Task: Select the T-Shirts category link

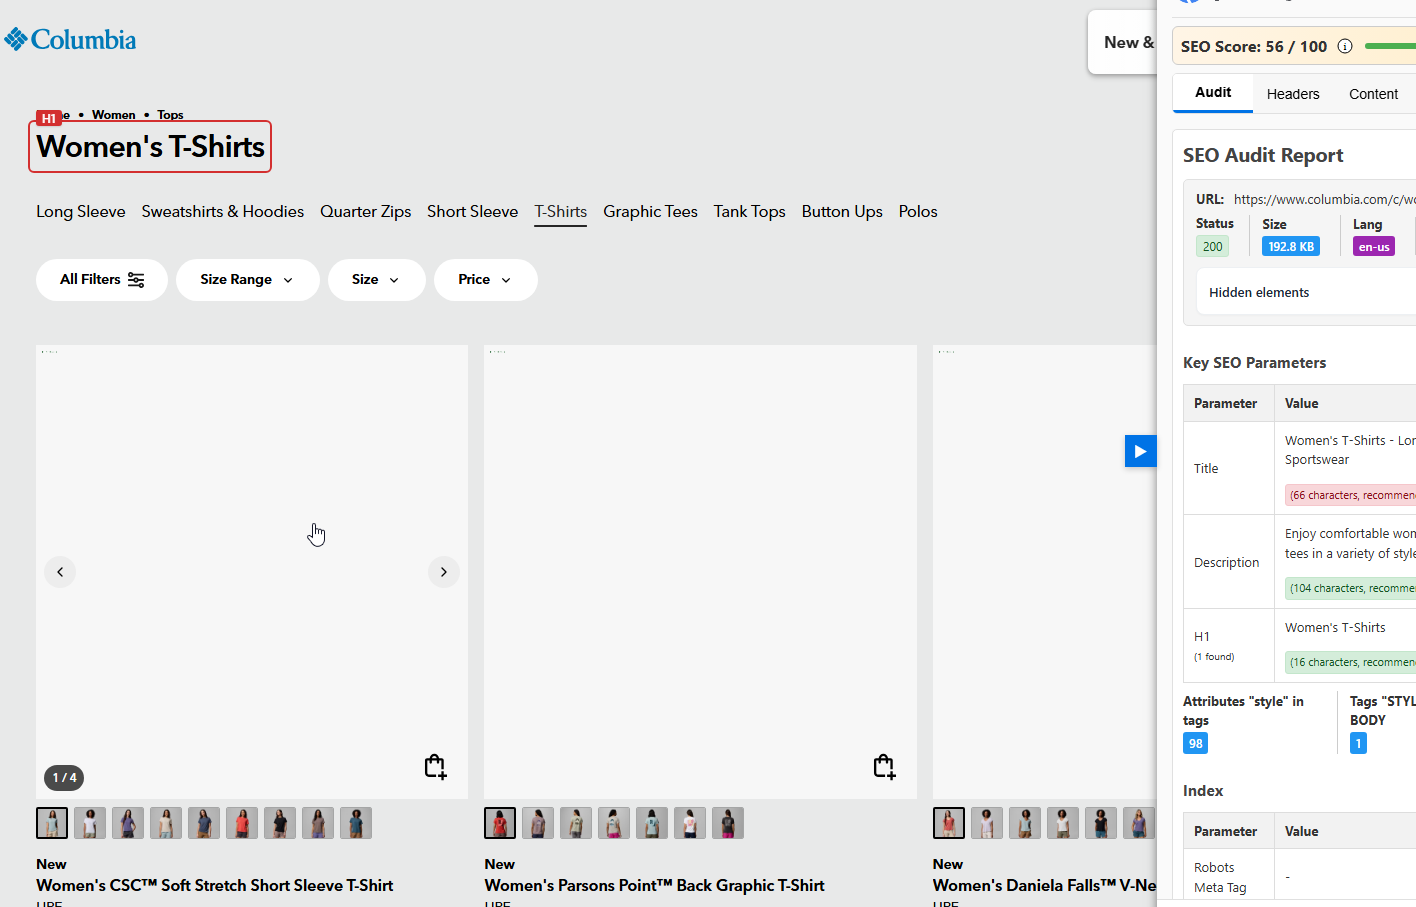Action: (561, 212)
